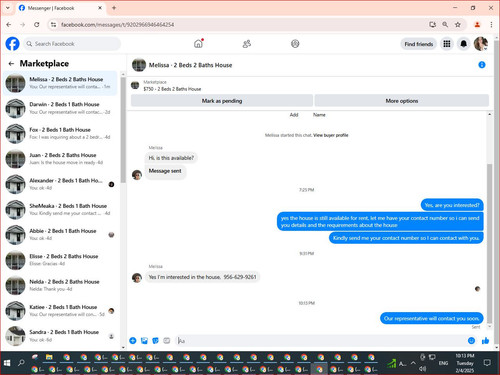
Task: Click 'Our representative will contact you soon' bubble
Action: pos(432,318)
